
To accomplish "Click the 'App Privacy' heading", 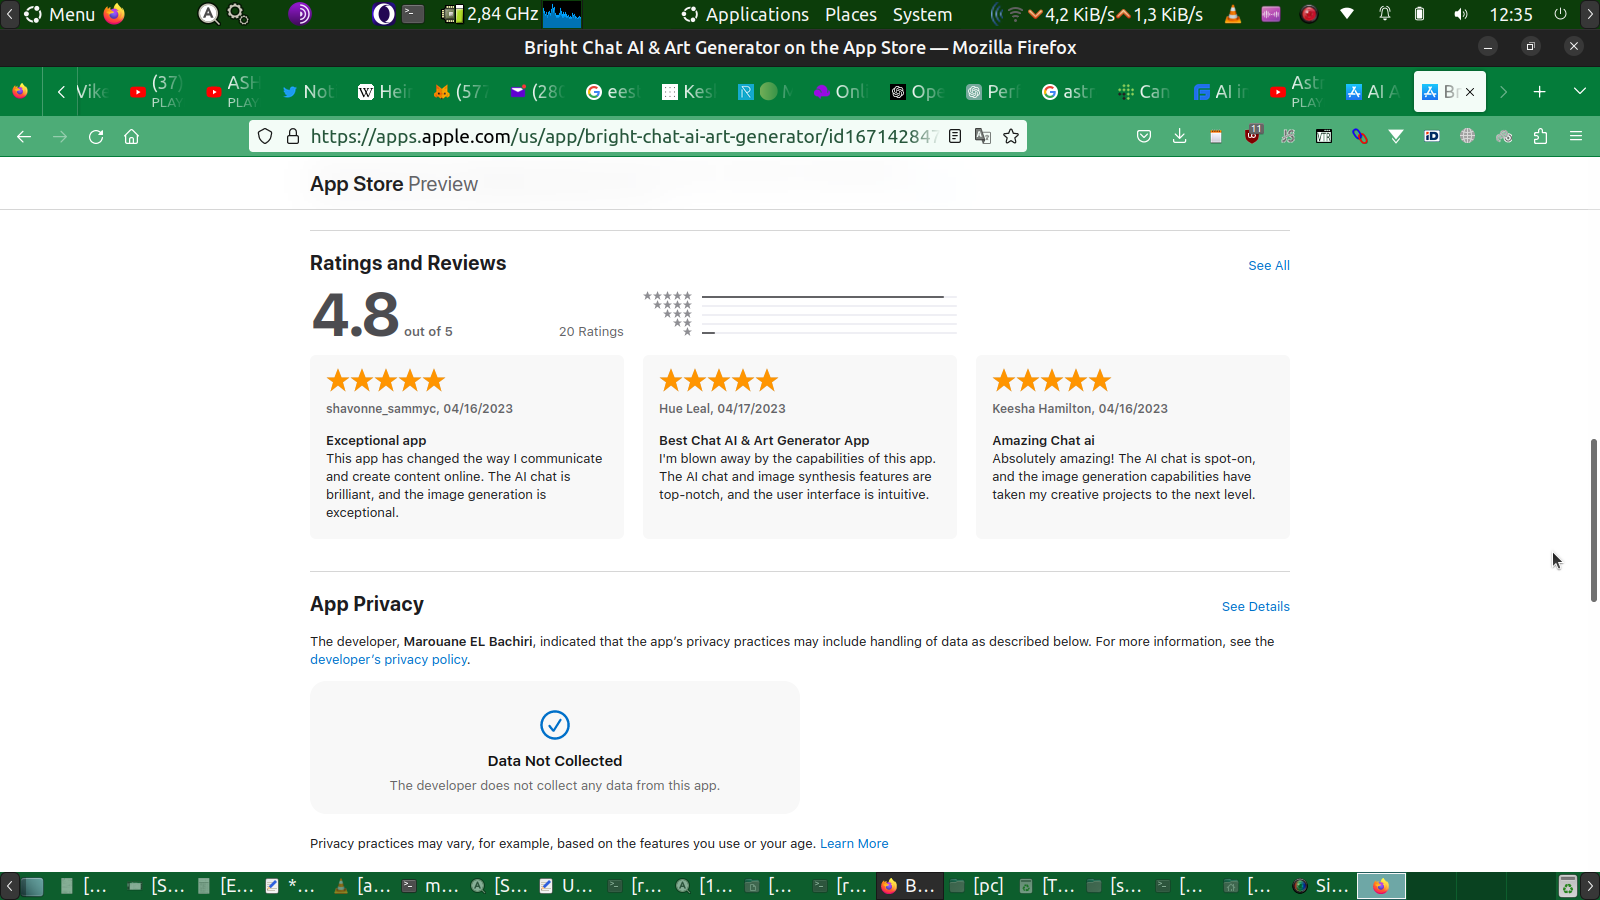I will pos(367,604).
